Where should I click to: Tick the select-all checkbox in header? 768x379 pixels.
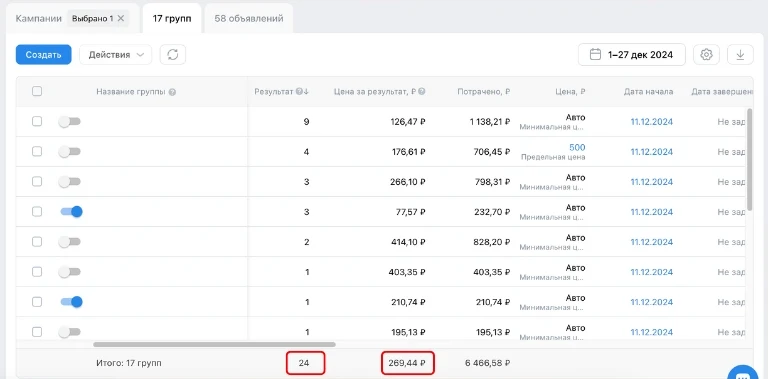click(37, 91)
